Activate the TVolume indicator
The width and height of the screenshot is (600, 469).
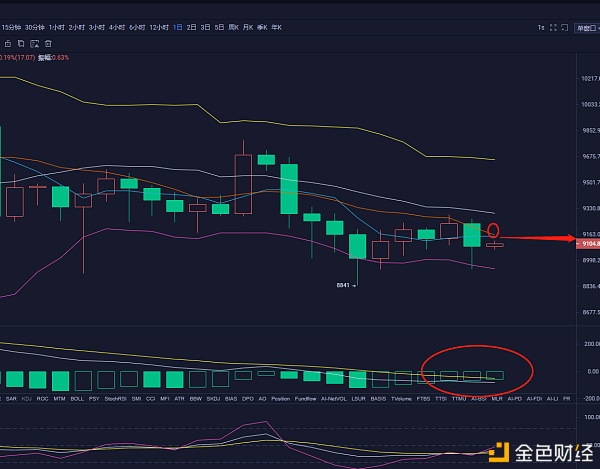401,399
